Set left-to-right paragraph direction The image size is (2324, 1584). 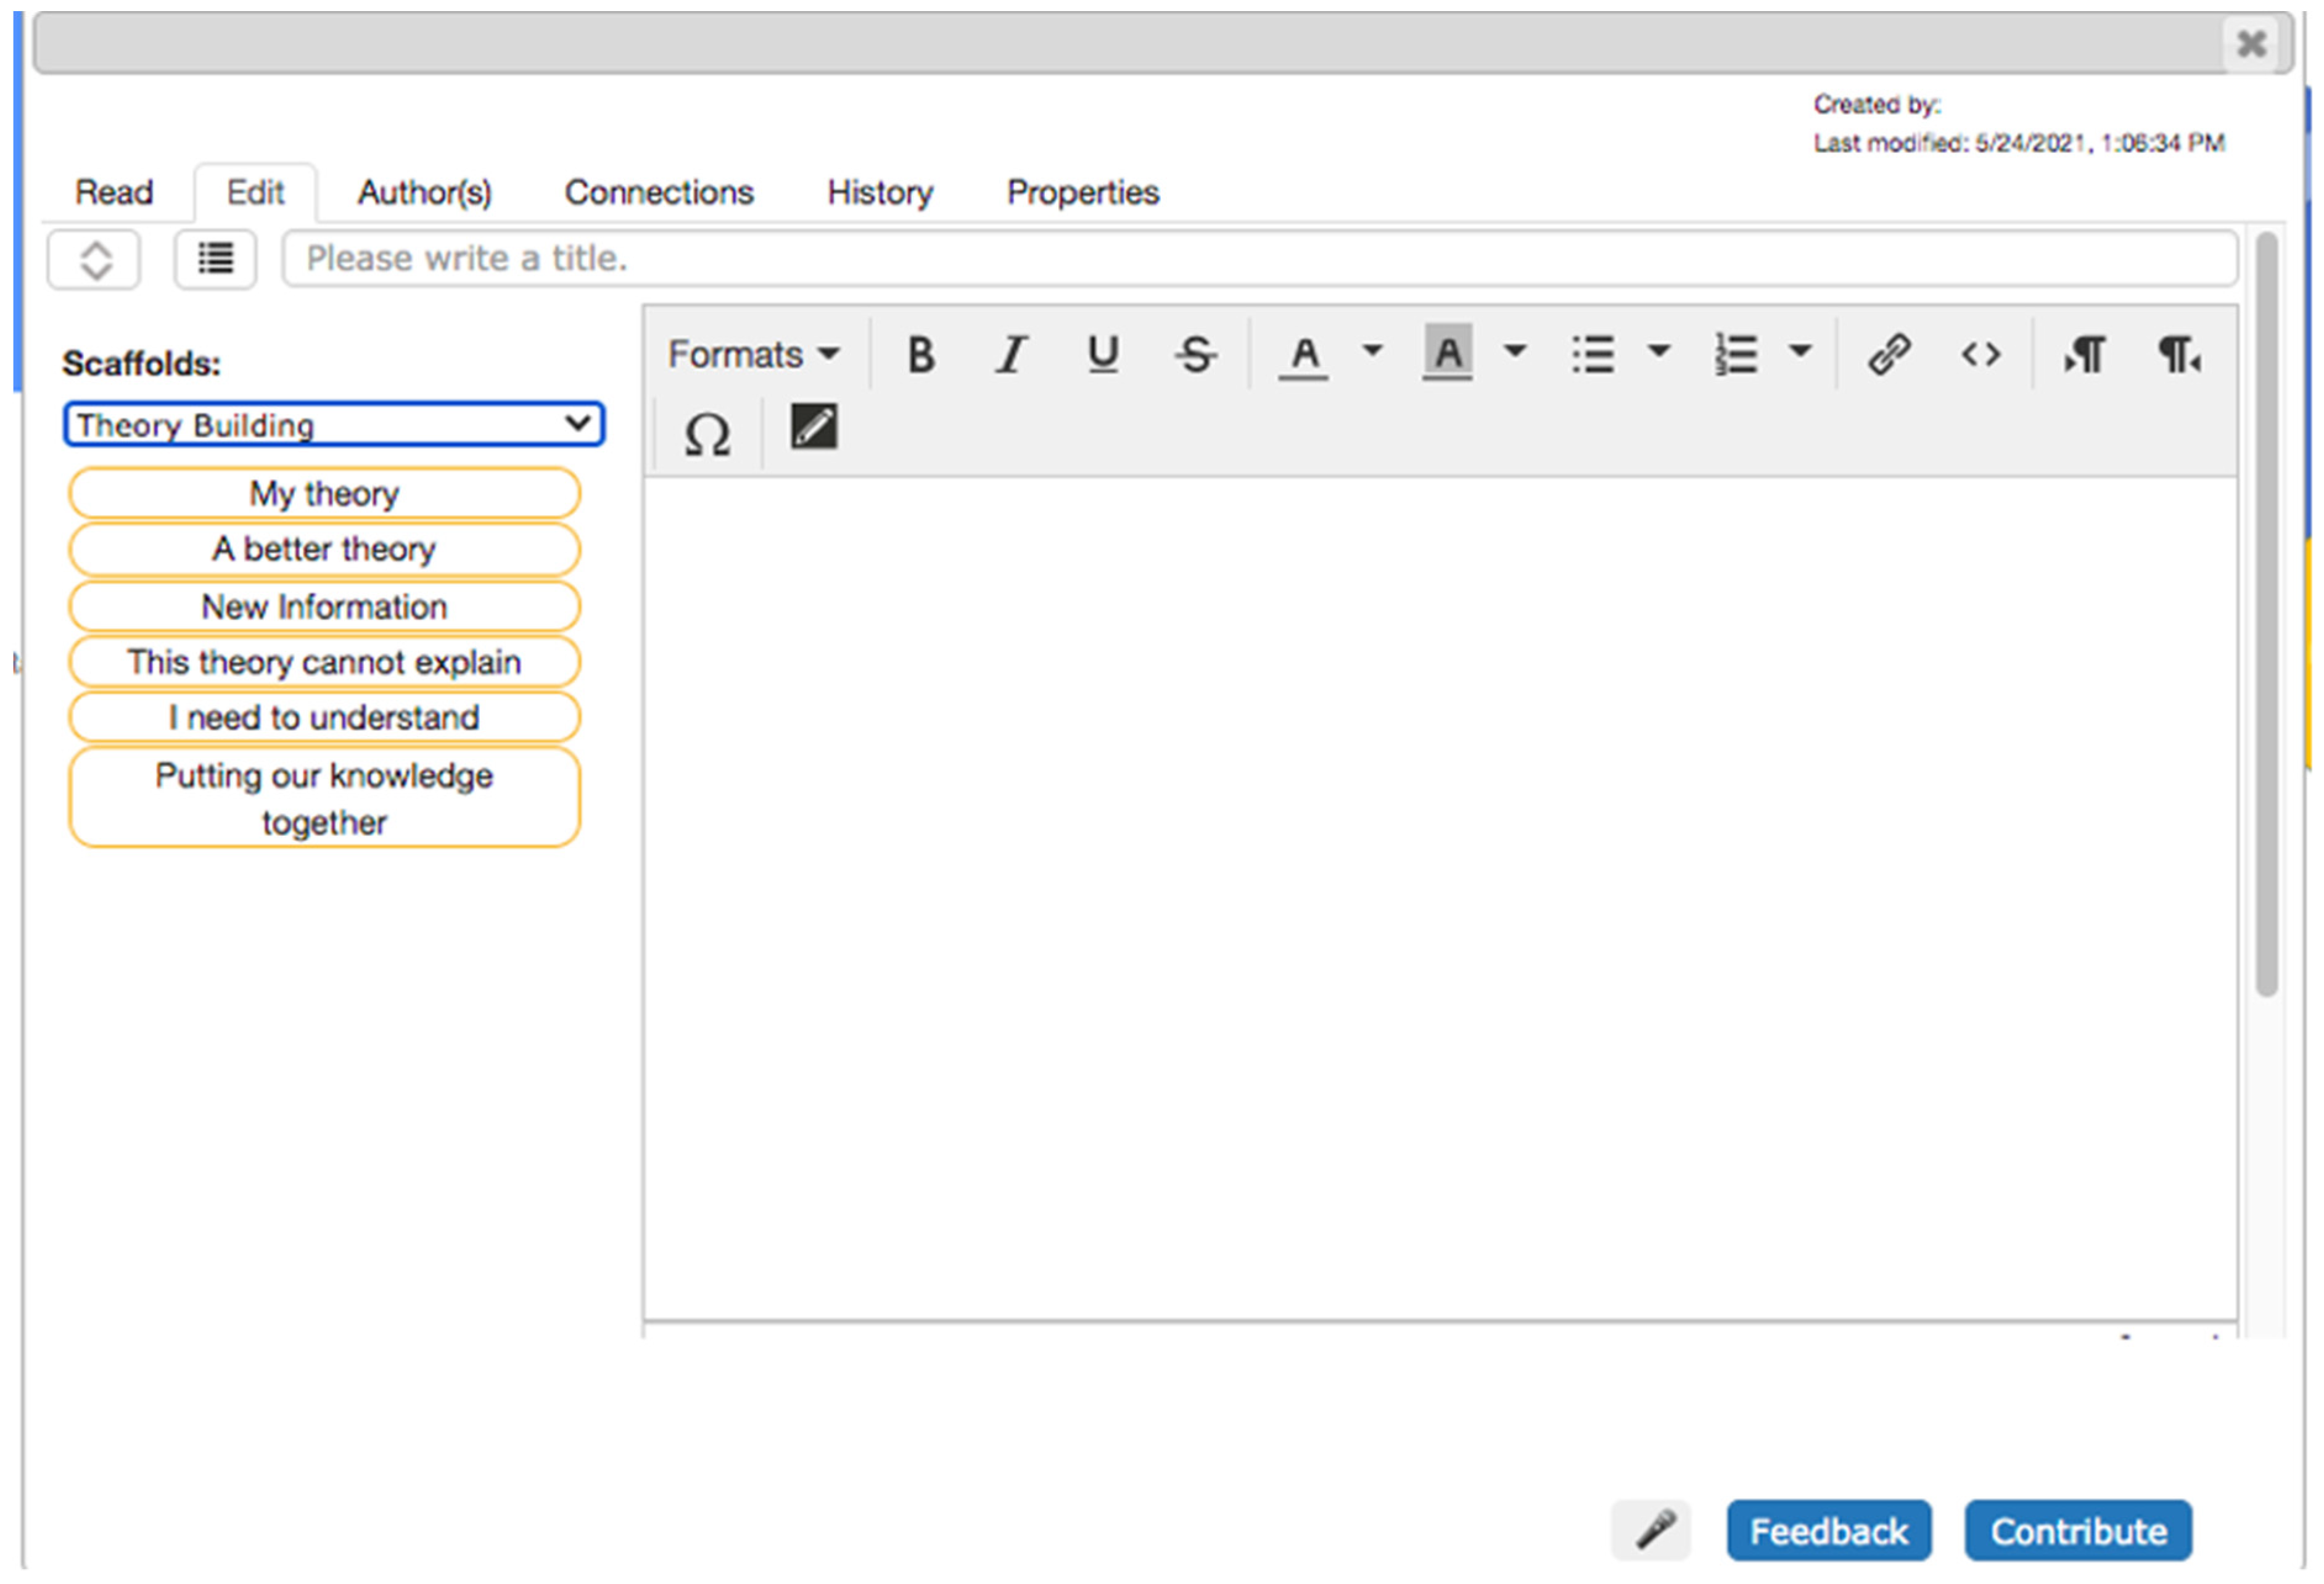(x=2085, y=354)
